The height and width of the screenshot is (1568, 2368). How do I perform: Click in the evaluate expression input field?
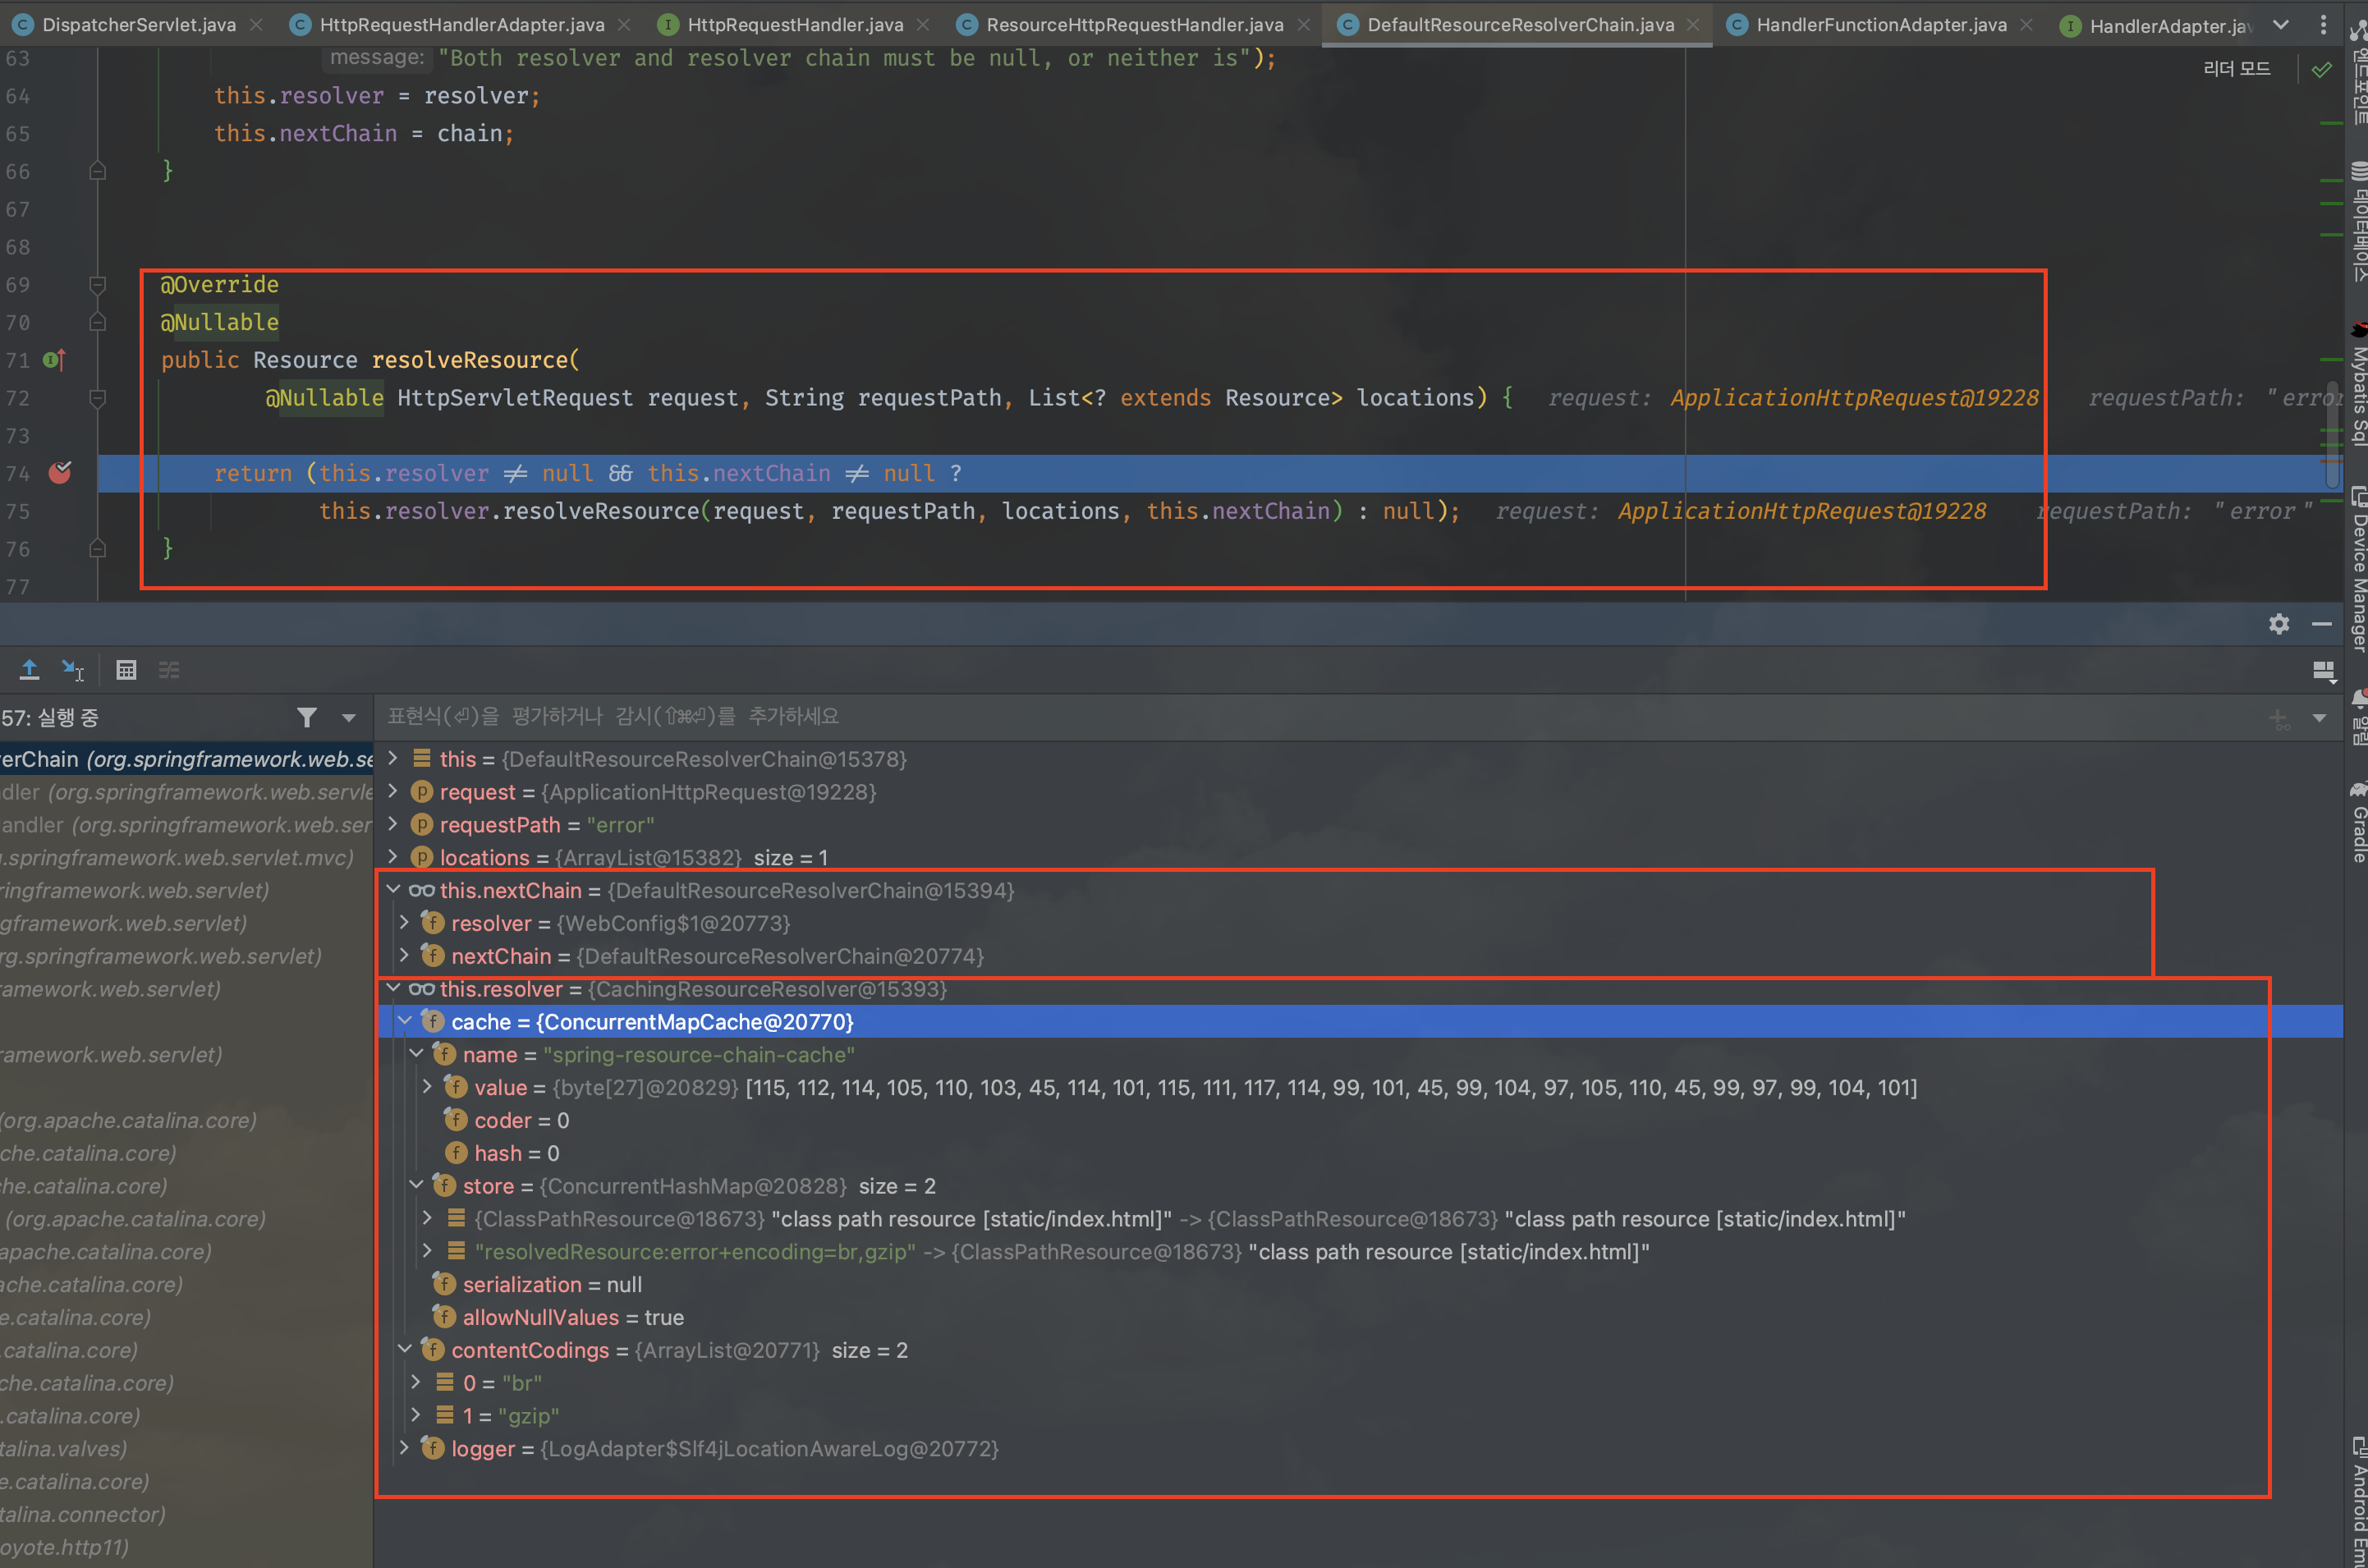[1320, 717]
